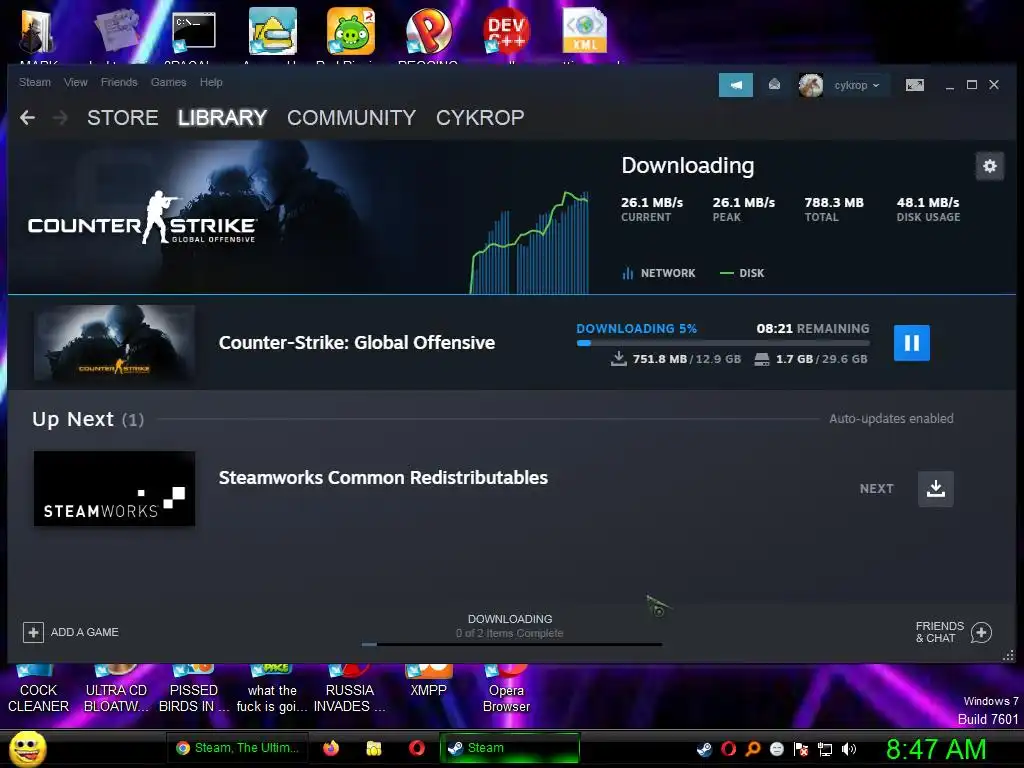Click the Auto-updates enabled text
This screenshot has width=1024, height=768.
point(891,419)
